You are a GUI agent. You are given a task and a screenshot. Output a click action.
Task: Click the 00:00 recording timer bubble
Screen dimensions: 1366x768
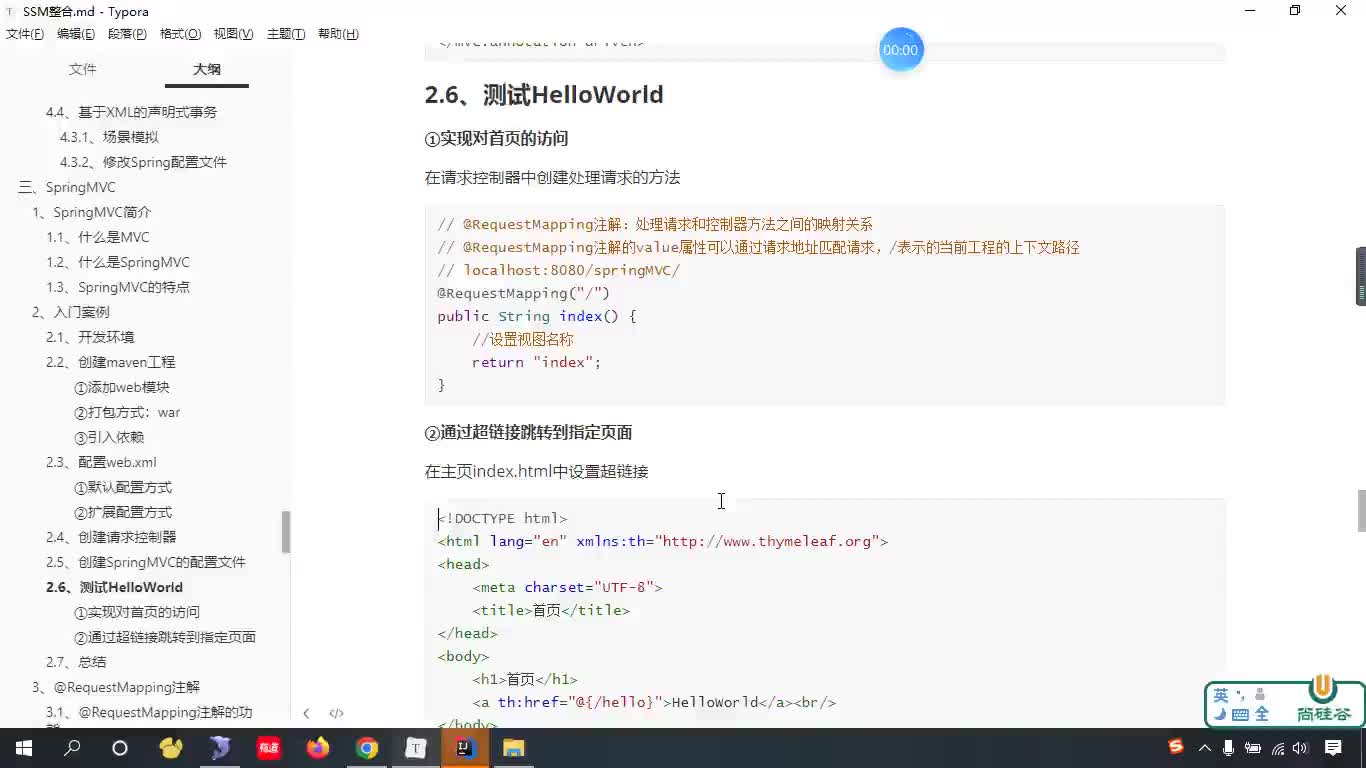(x=900, y=50)
